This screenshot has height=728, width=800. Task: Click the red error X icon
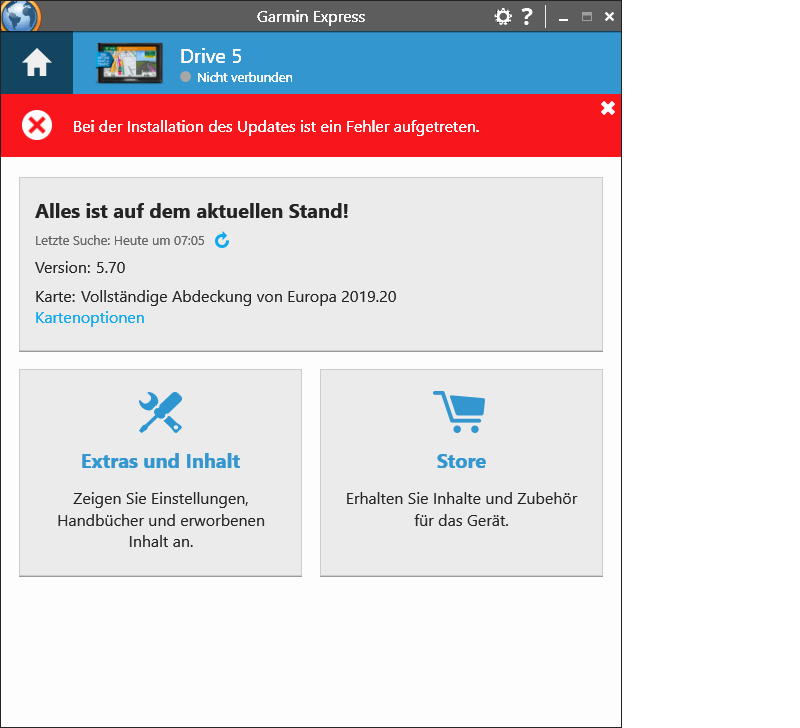[x=37, y=125]
